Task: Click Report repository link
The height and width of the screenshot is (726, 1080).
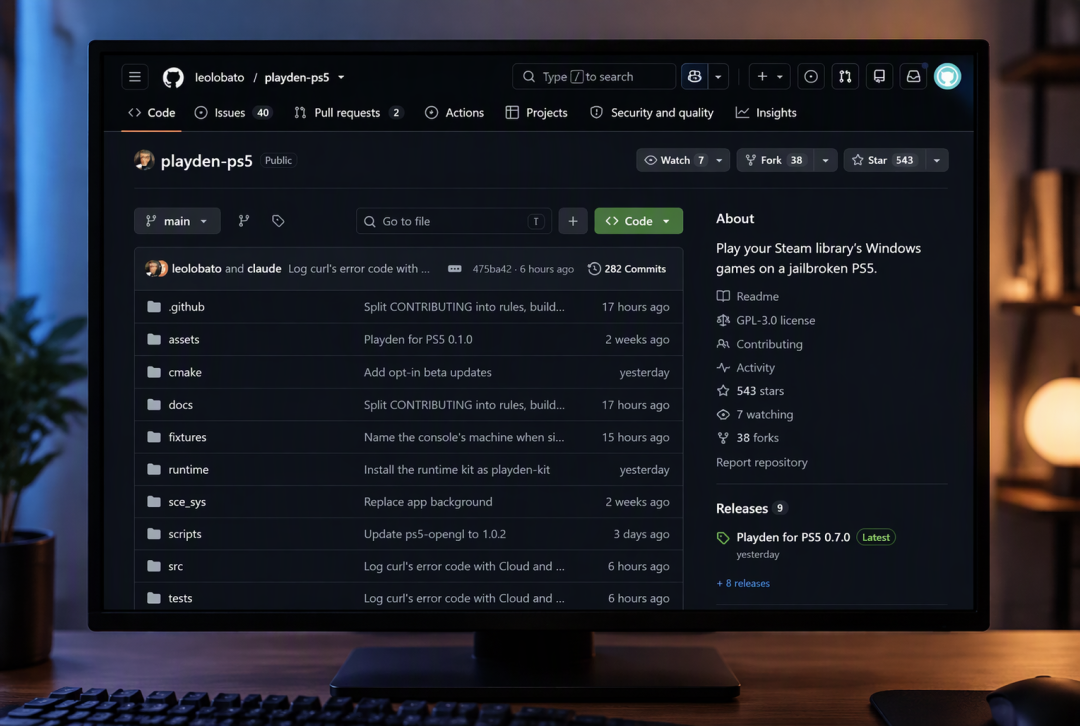Action: (x=761, y=462)
